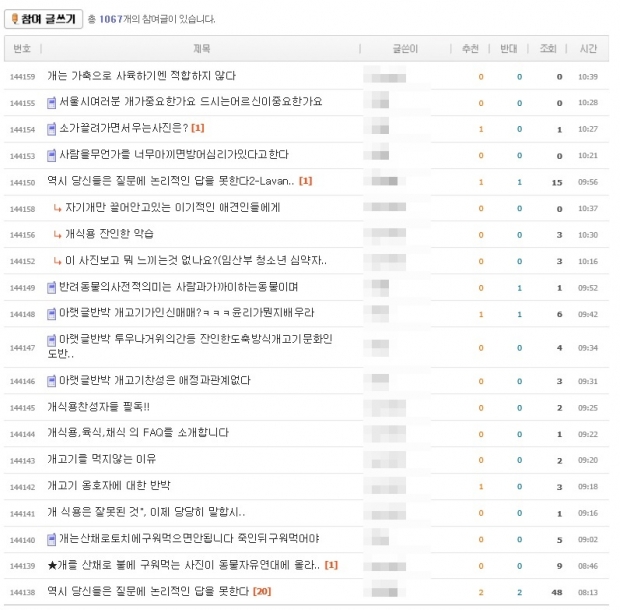
Task: Click comment count [1] on row 144139
Action: pos(331,565)
